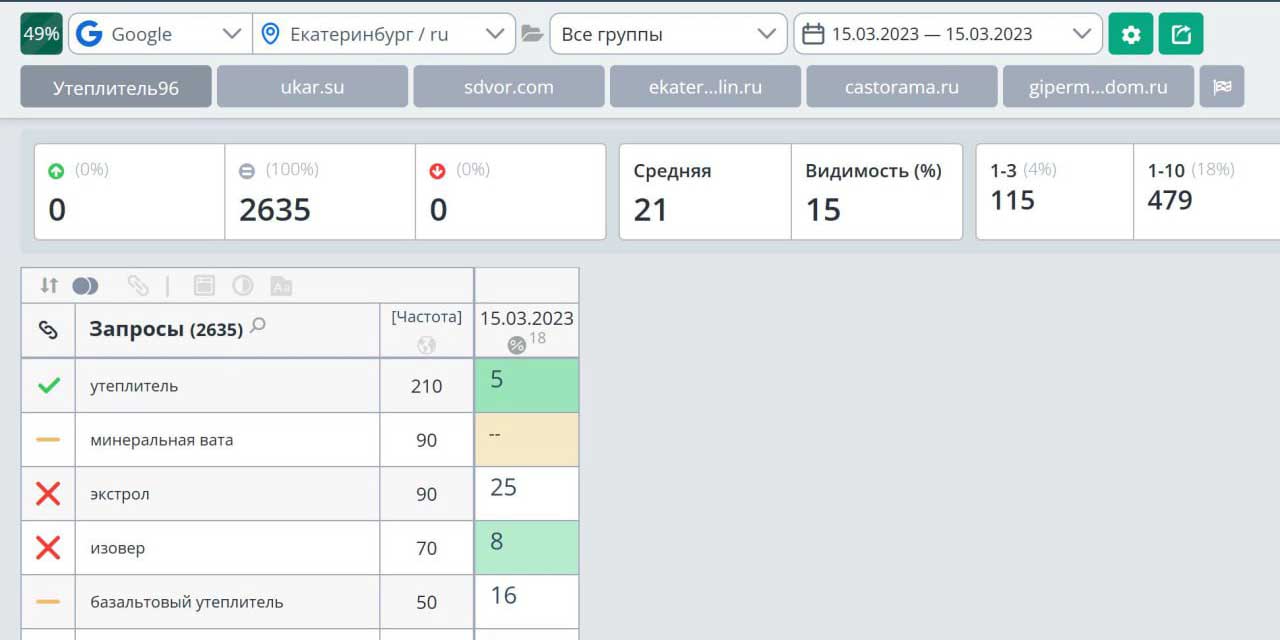Select the query экстрол

[120, 494]
